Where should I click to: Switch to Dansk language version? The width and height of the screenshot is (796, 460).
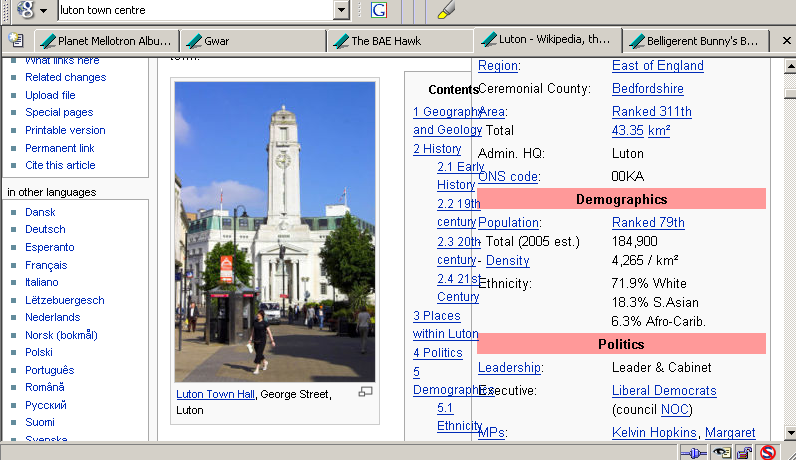pyautogui.click(x=40, y=212)
